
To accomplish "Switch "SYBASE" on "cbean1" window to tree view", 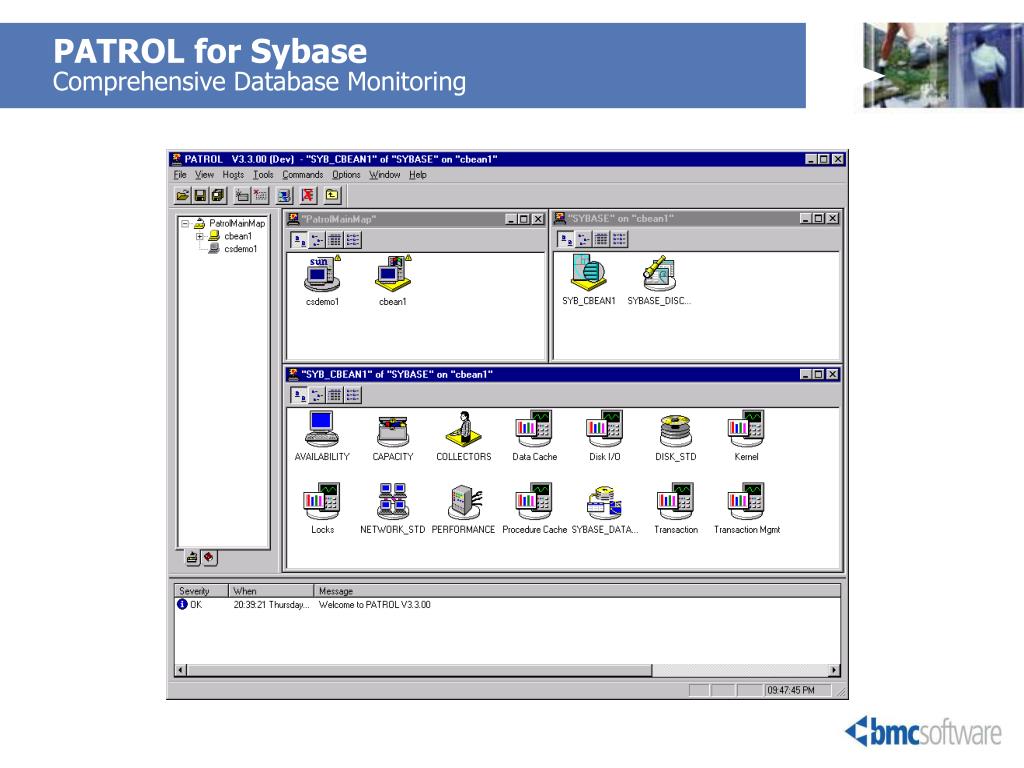I will tap(583, 240).
